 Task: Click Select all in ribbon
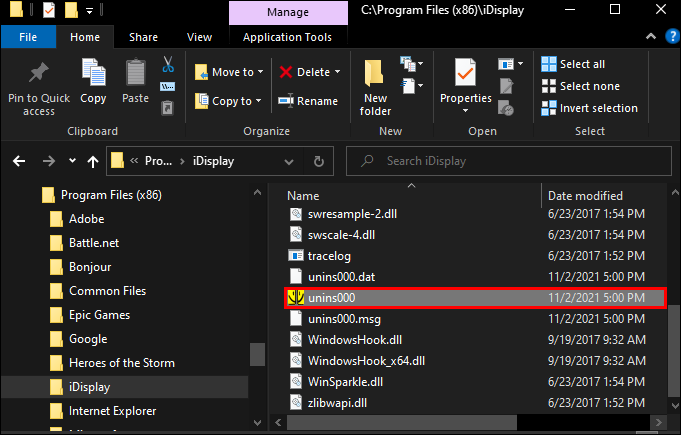click(573, 64)
